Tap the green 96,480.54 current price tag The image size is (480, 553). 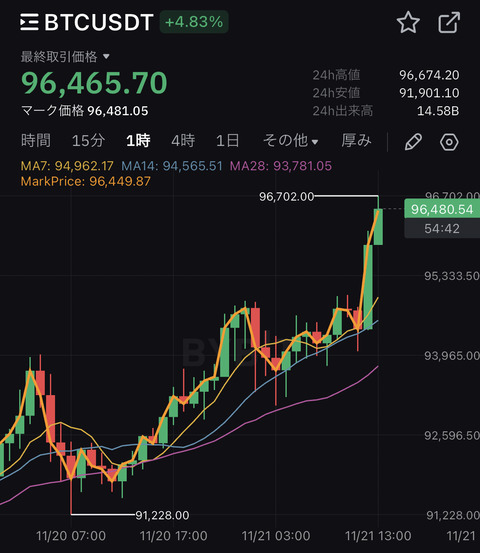coord(442,209)
